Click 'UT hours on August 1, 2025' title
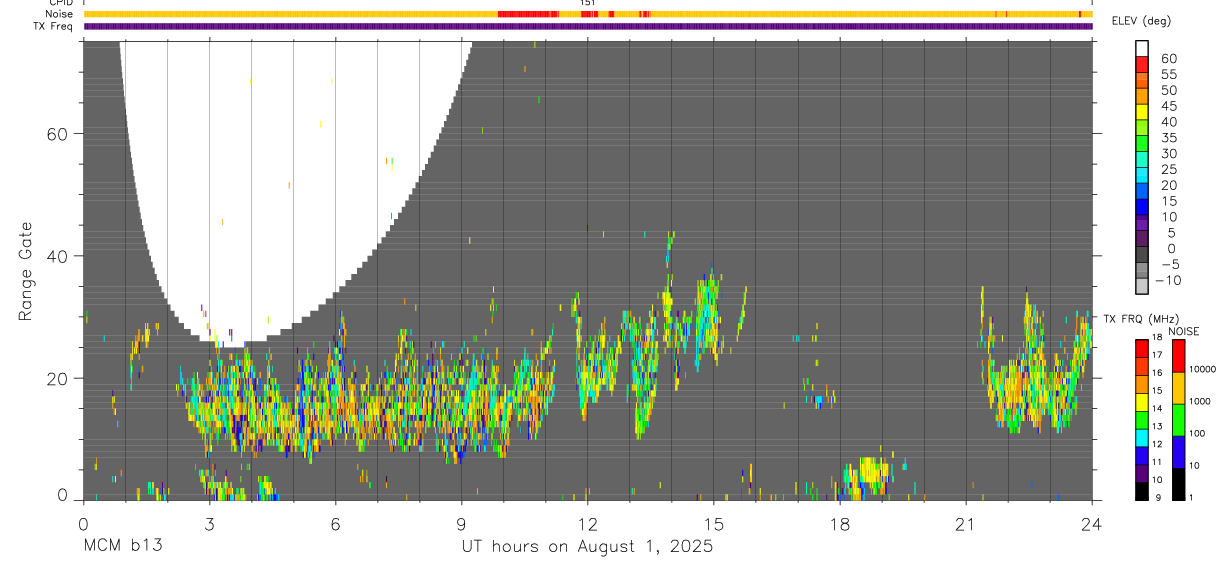 pyautogui.click(x=587, y=547)
